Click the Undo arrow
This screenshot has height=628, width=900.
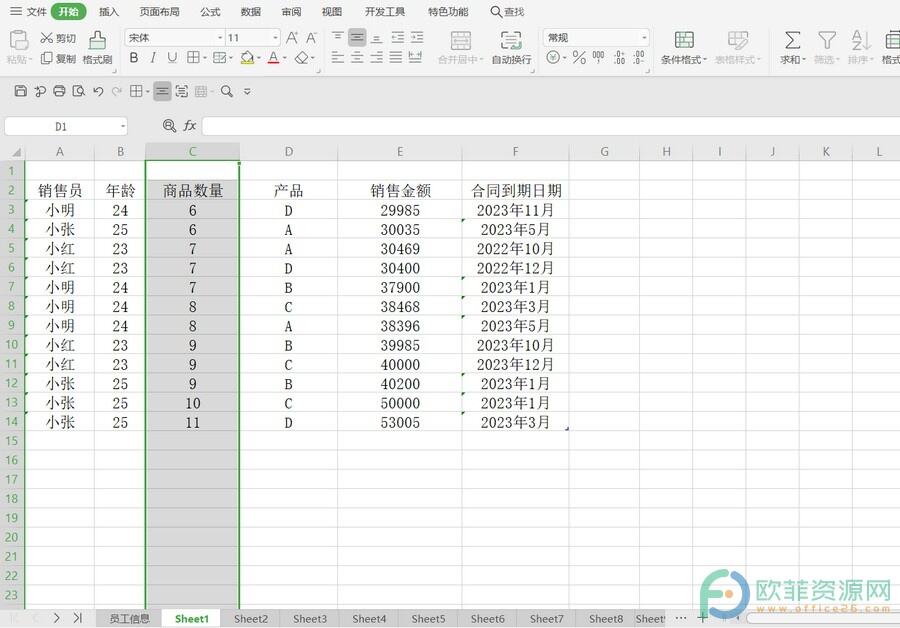[x=98, y=91]
